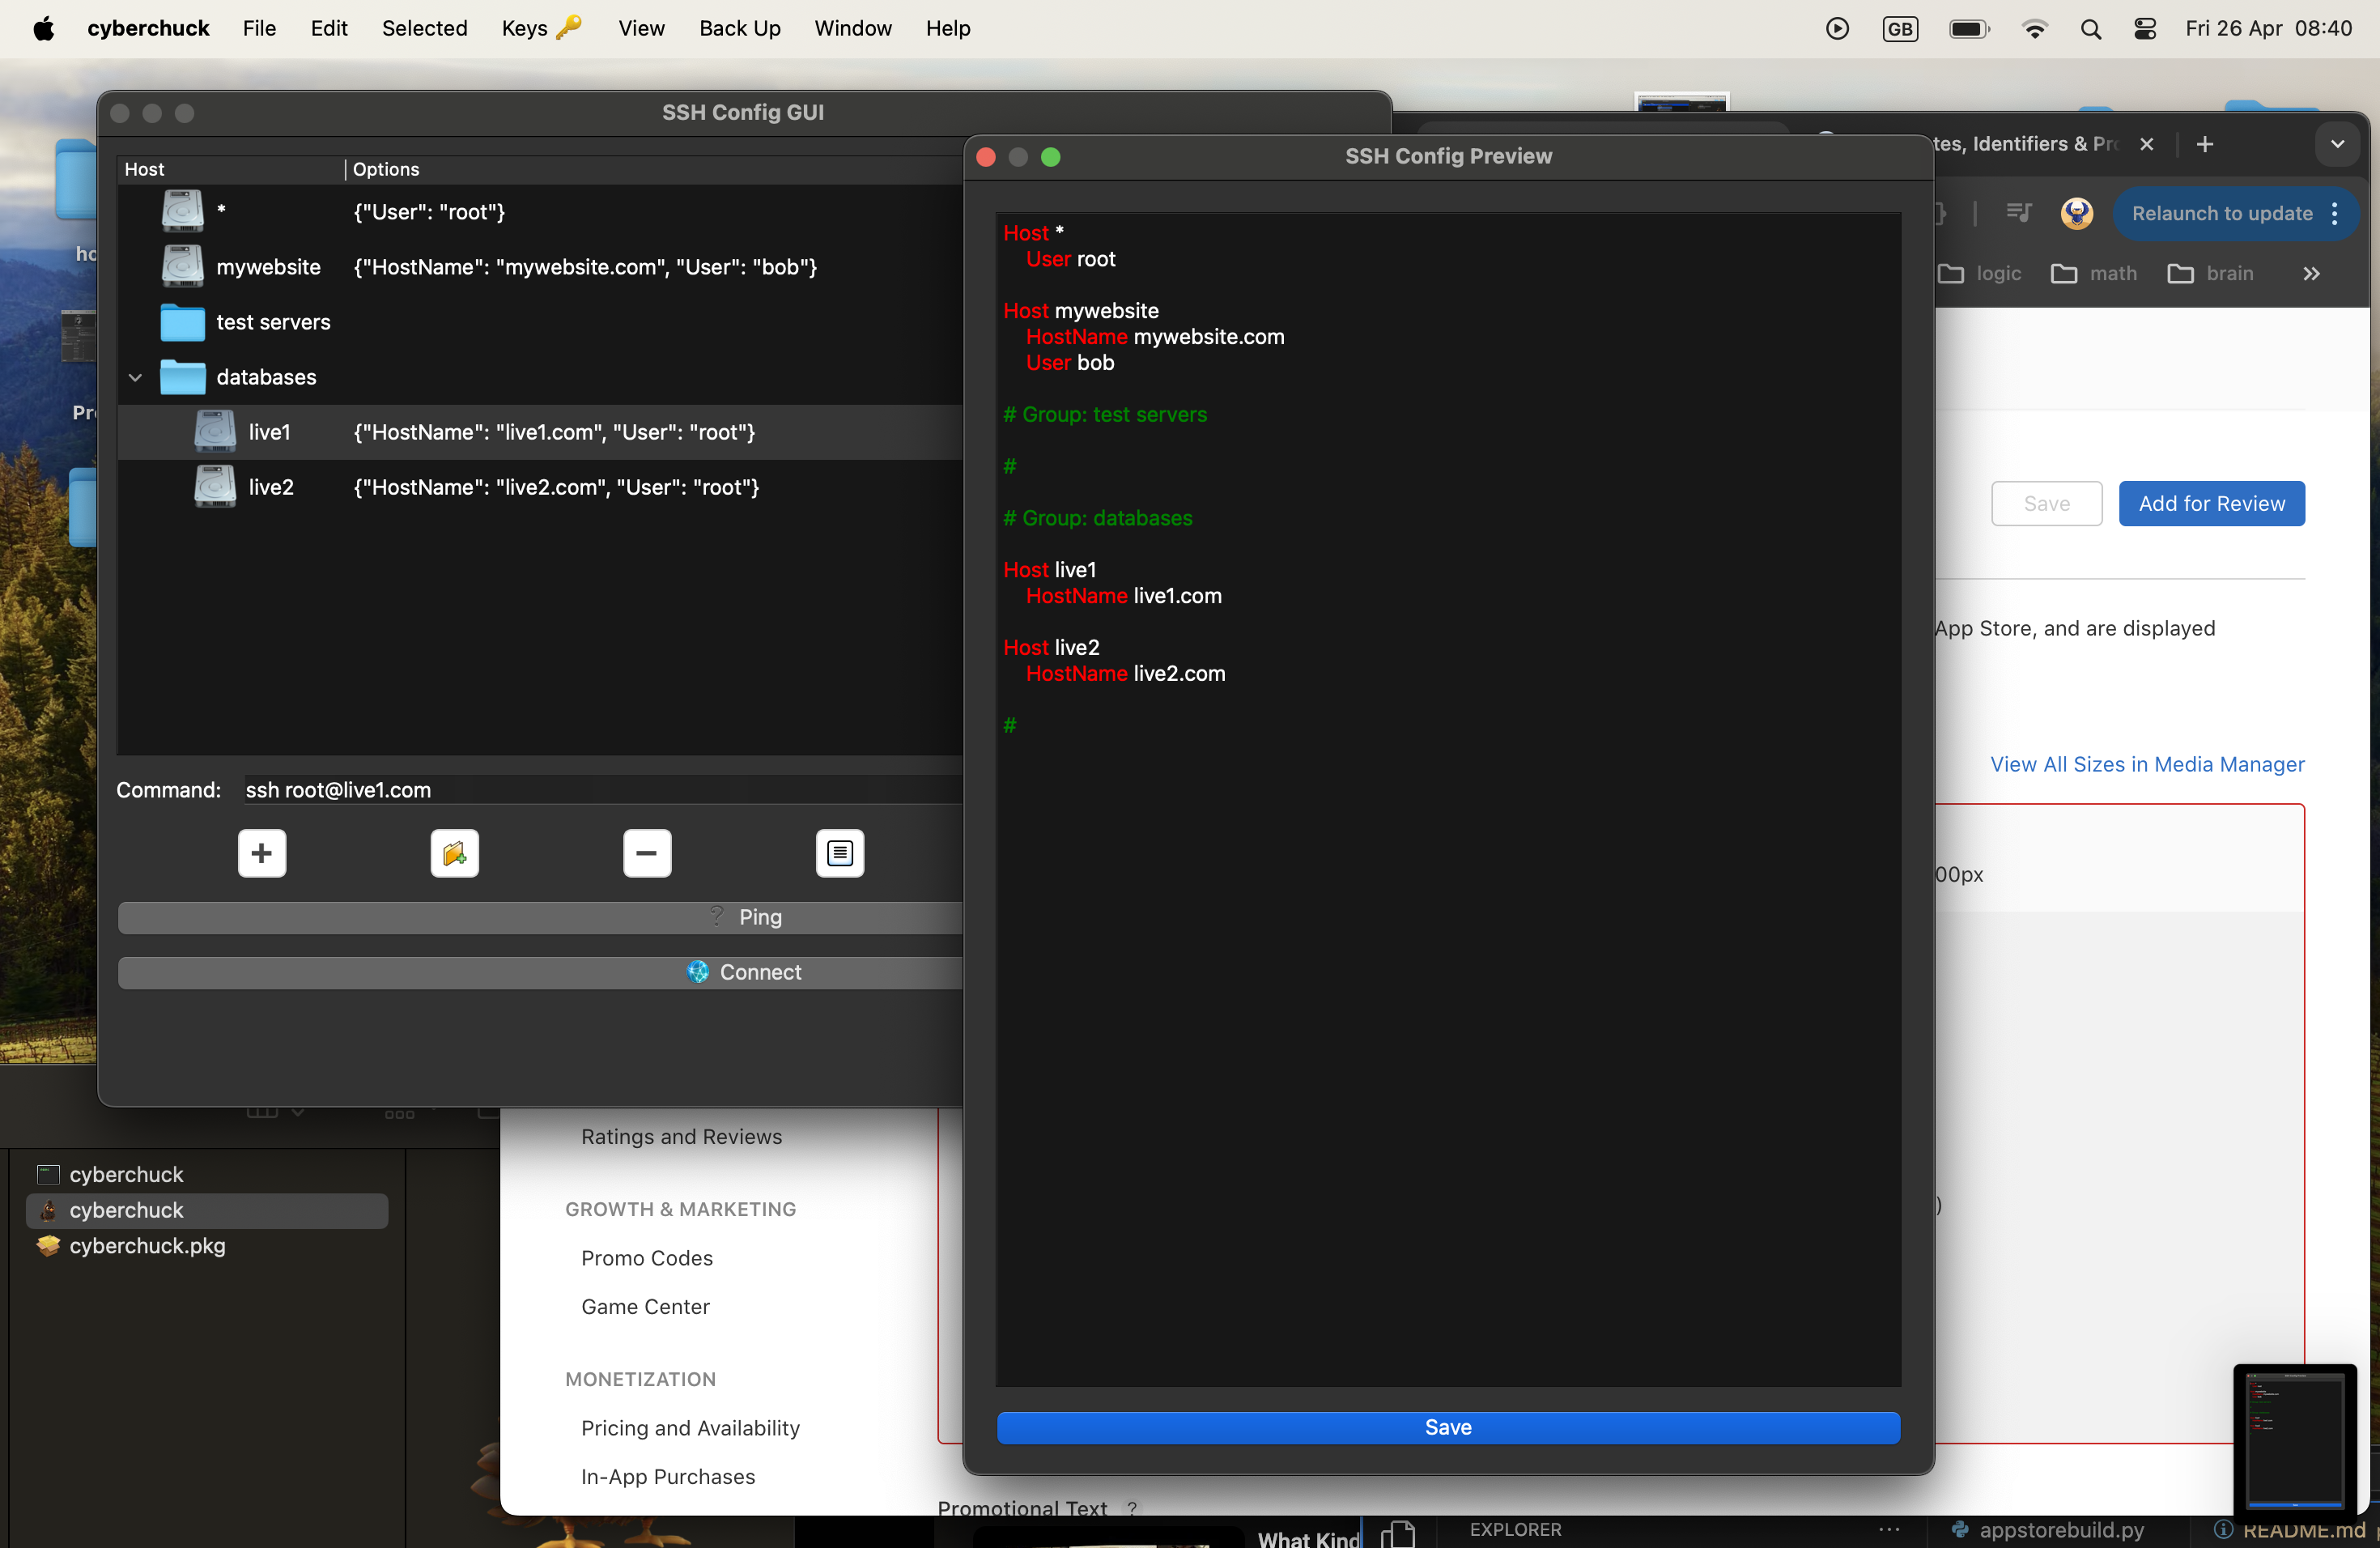Image resolution: width=2380 pixels, height=1548 pixels.
Task: Click the Options column header
Action: click(654, 169)
